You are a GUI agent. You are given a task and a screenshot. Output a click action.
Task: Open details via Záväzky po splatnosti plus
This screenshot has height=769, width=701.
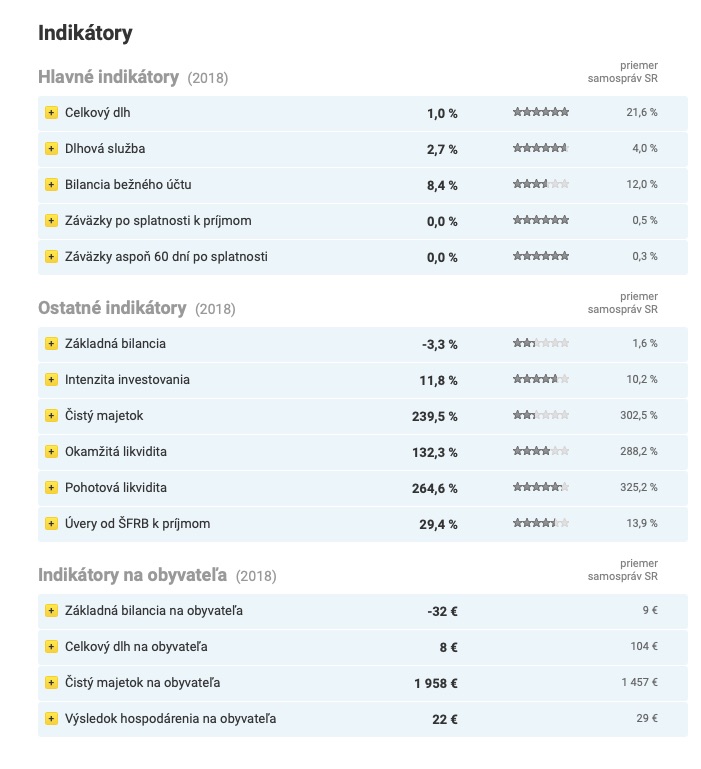click(x=51, y=221)
